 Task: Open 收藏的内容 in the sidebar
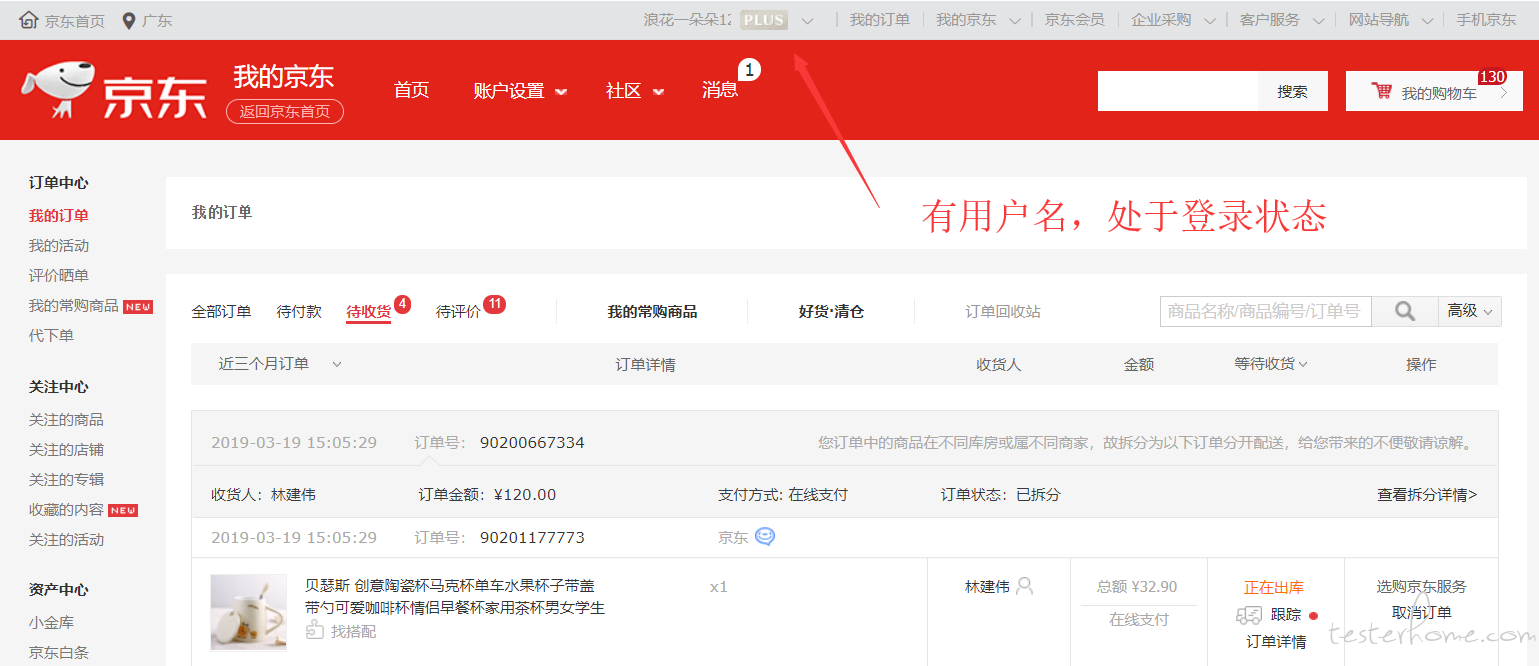pos(66,509)
